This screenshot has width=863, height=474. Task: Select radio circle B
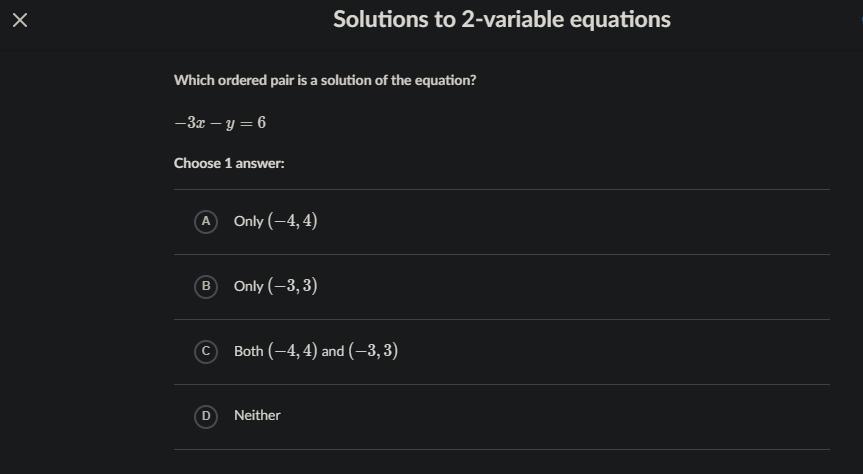(x=206, y=286)
